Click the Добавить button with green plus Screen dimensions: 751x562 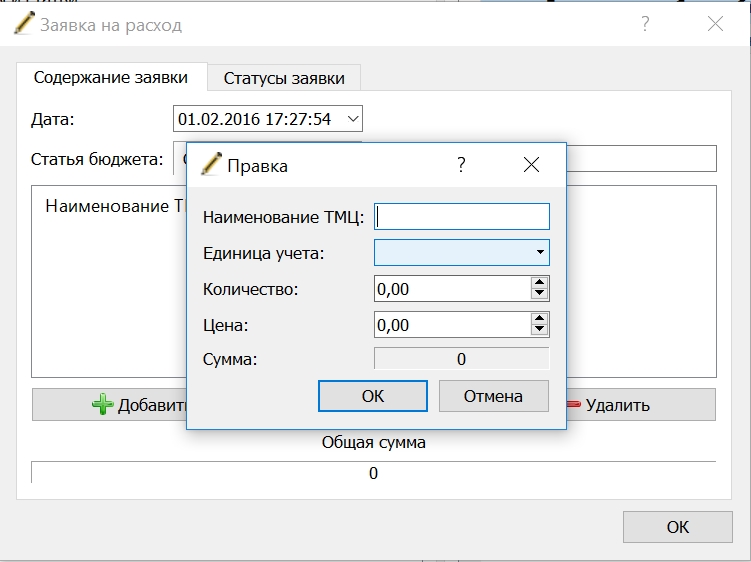[109, 405]
